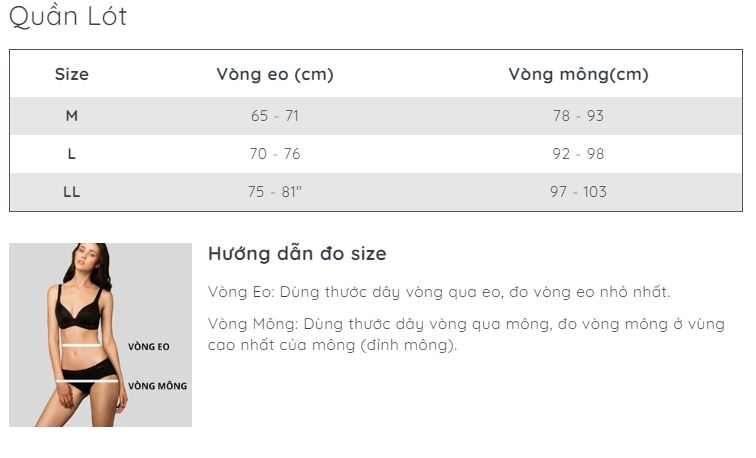756x458 pixels.
Task: Click the "Hướng dẫn đo size" heading
Action: [297, 254]
